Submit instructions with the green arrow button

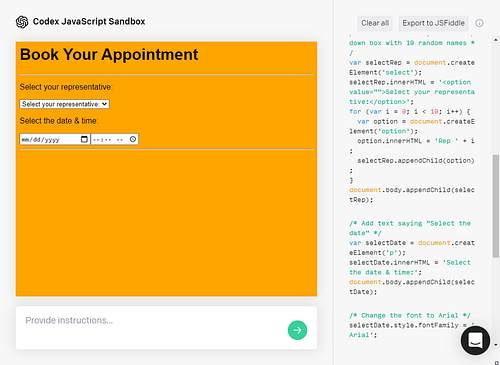pyautogui.click(x=297, y=330)
